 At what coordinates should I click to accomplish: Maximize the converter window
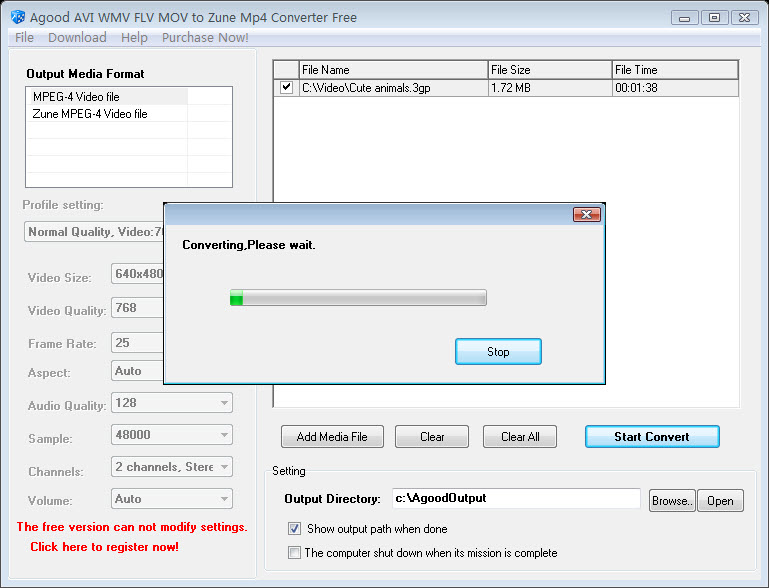715,18
